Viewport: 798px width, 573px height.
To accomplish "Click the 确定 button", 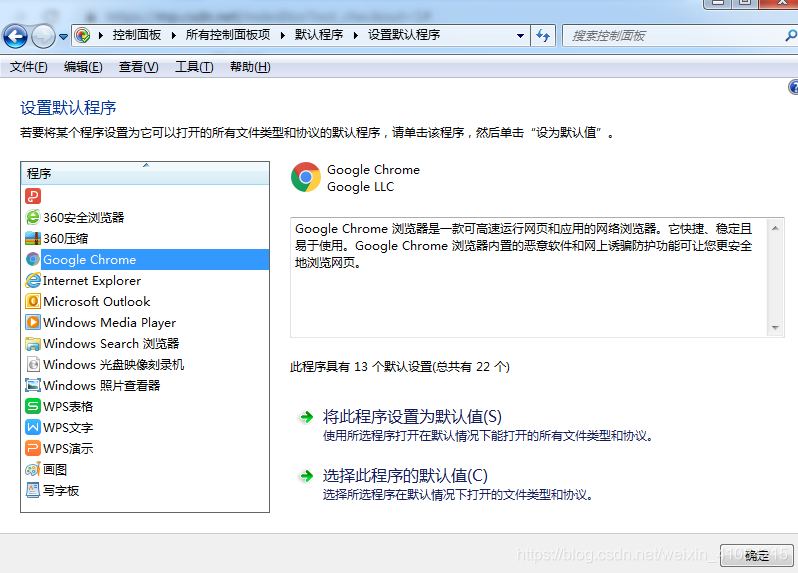I will click(757, 555).
